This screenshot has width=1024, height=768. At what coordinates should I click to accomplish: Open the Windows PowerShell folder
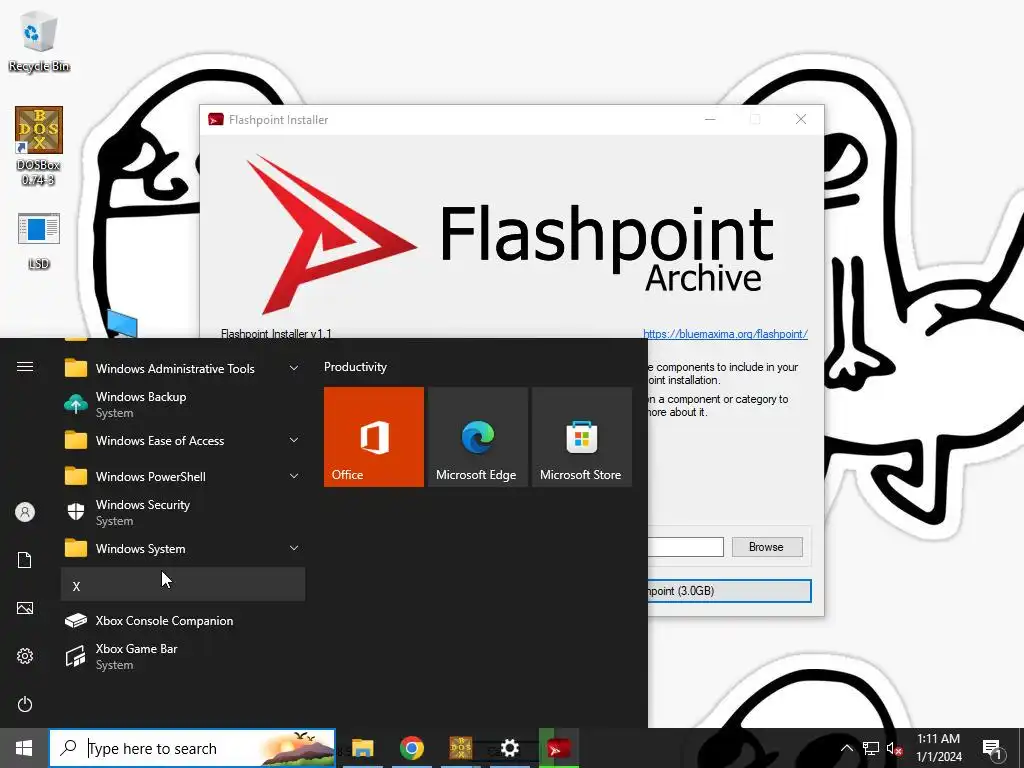(x=183, y=476)
